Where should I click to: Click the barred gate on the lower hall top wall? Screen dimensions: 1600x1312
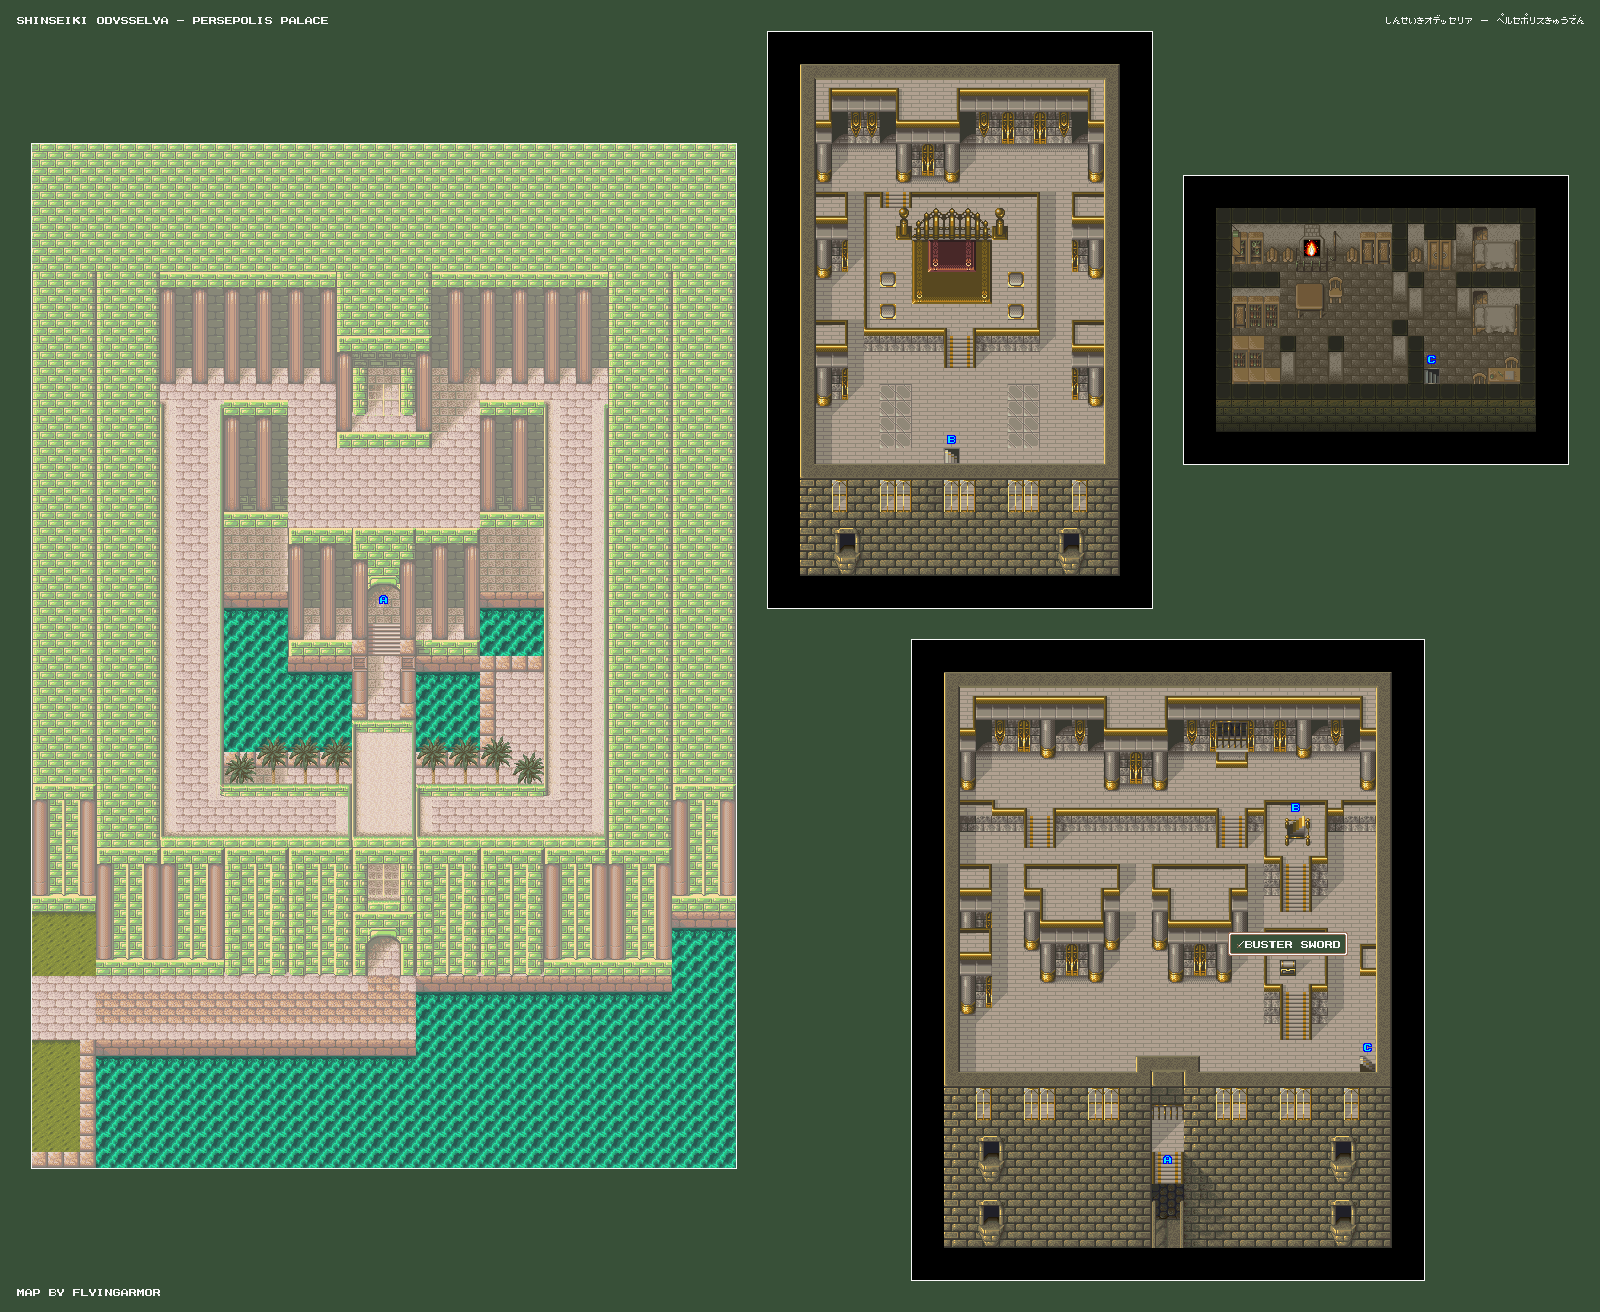click(x=1231, y=735)
